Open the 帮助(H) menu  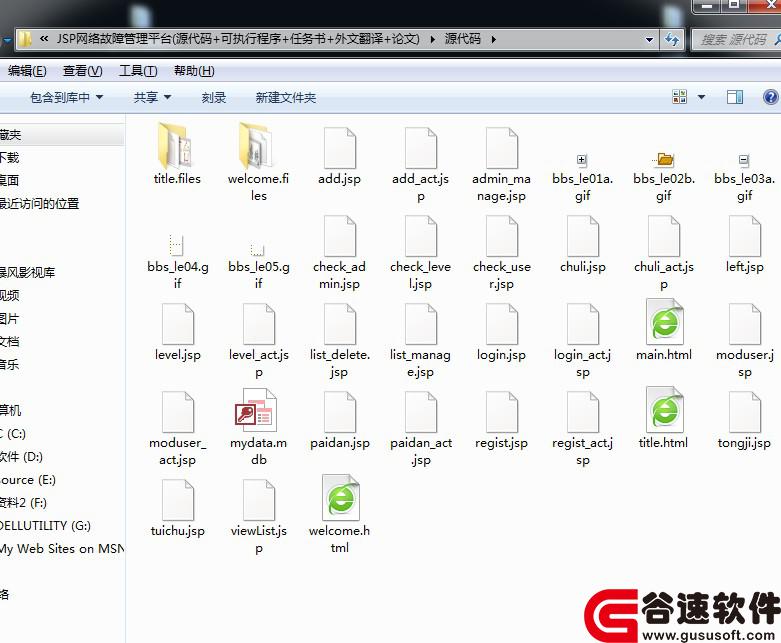(194, 71)
